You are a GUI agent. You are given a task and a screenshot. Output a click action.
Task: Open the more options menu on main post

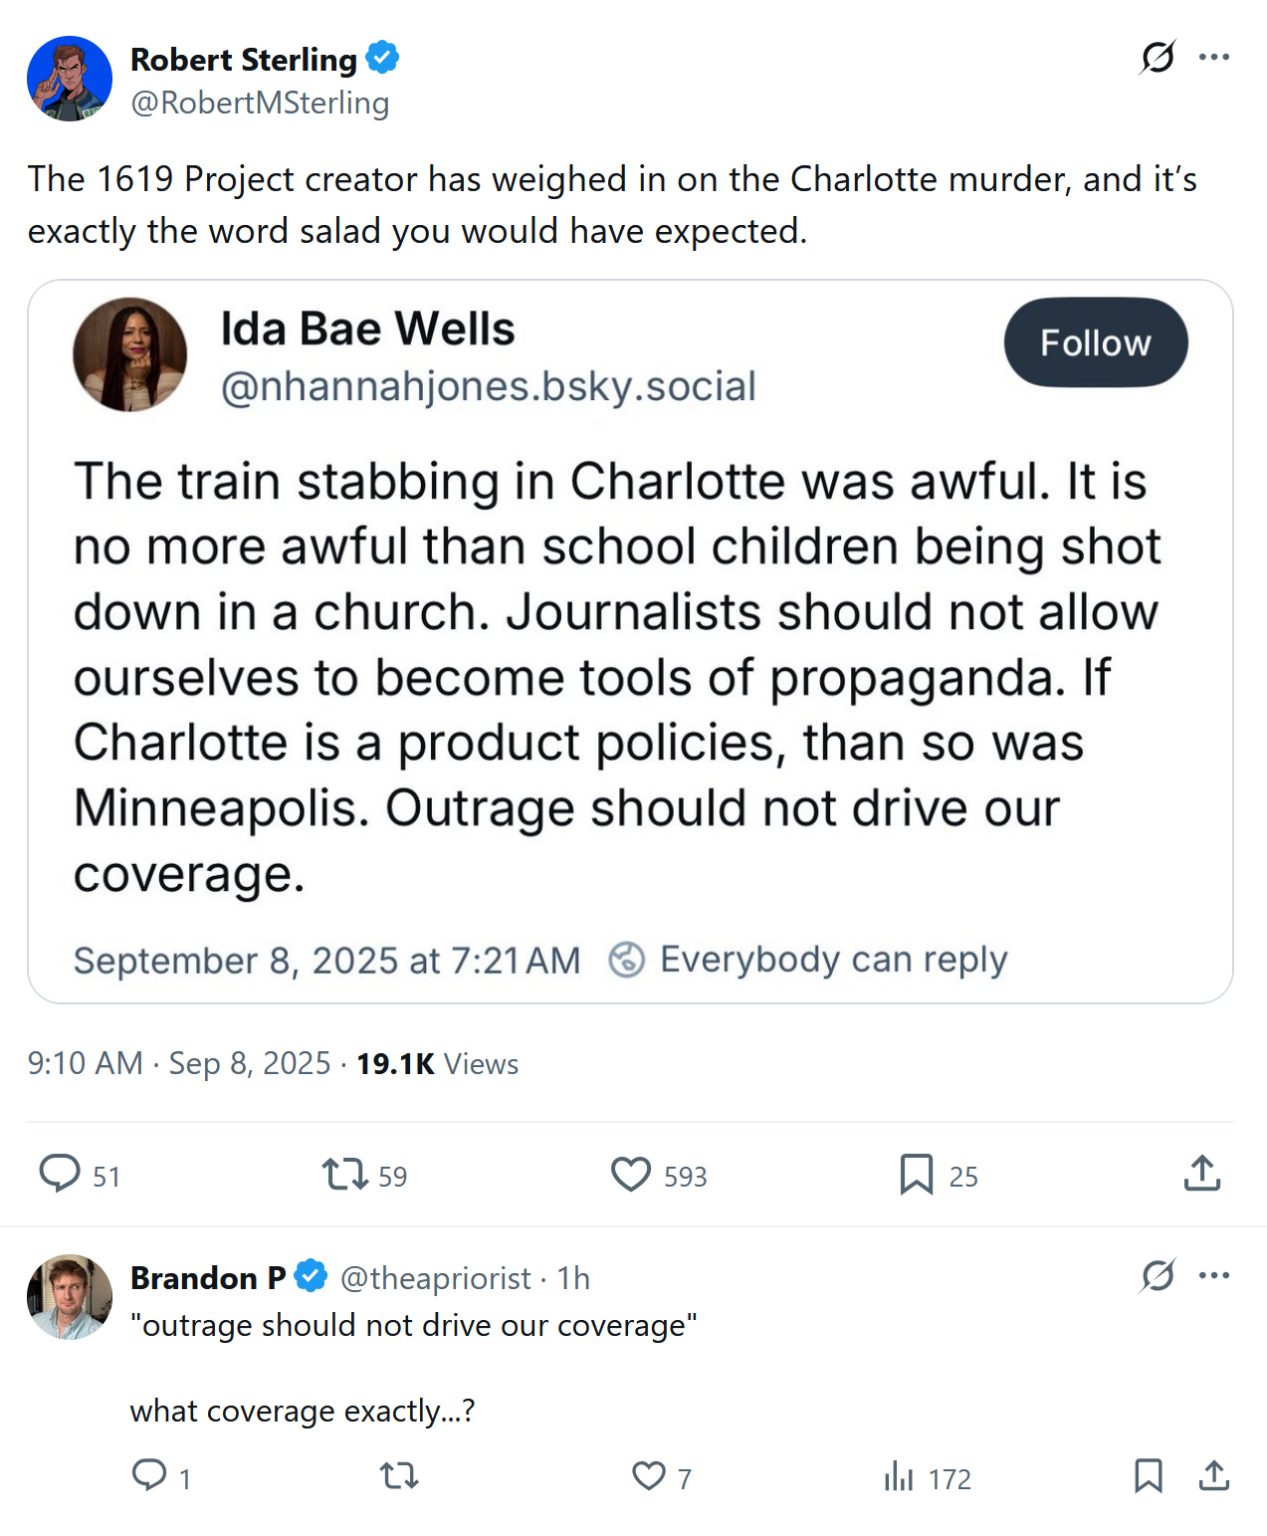pyautogui.click(x=1214, y=57)
